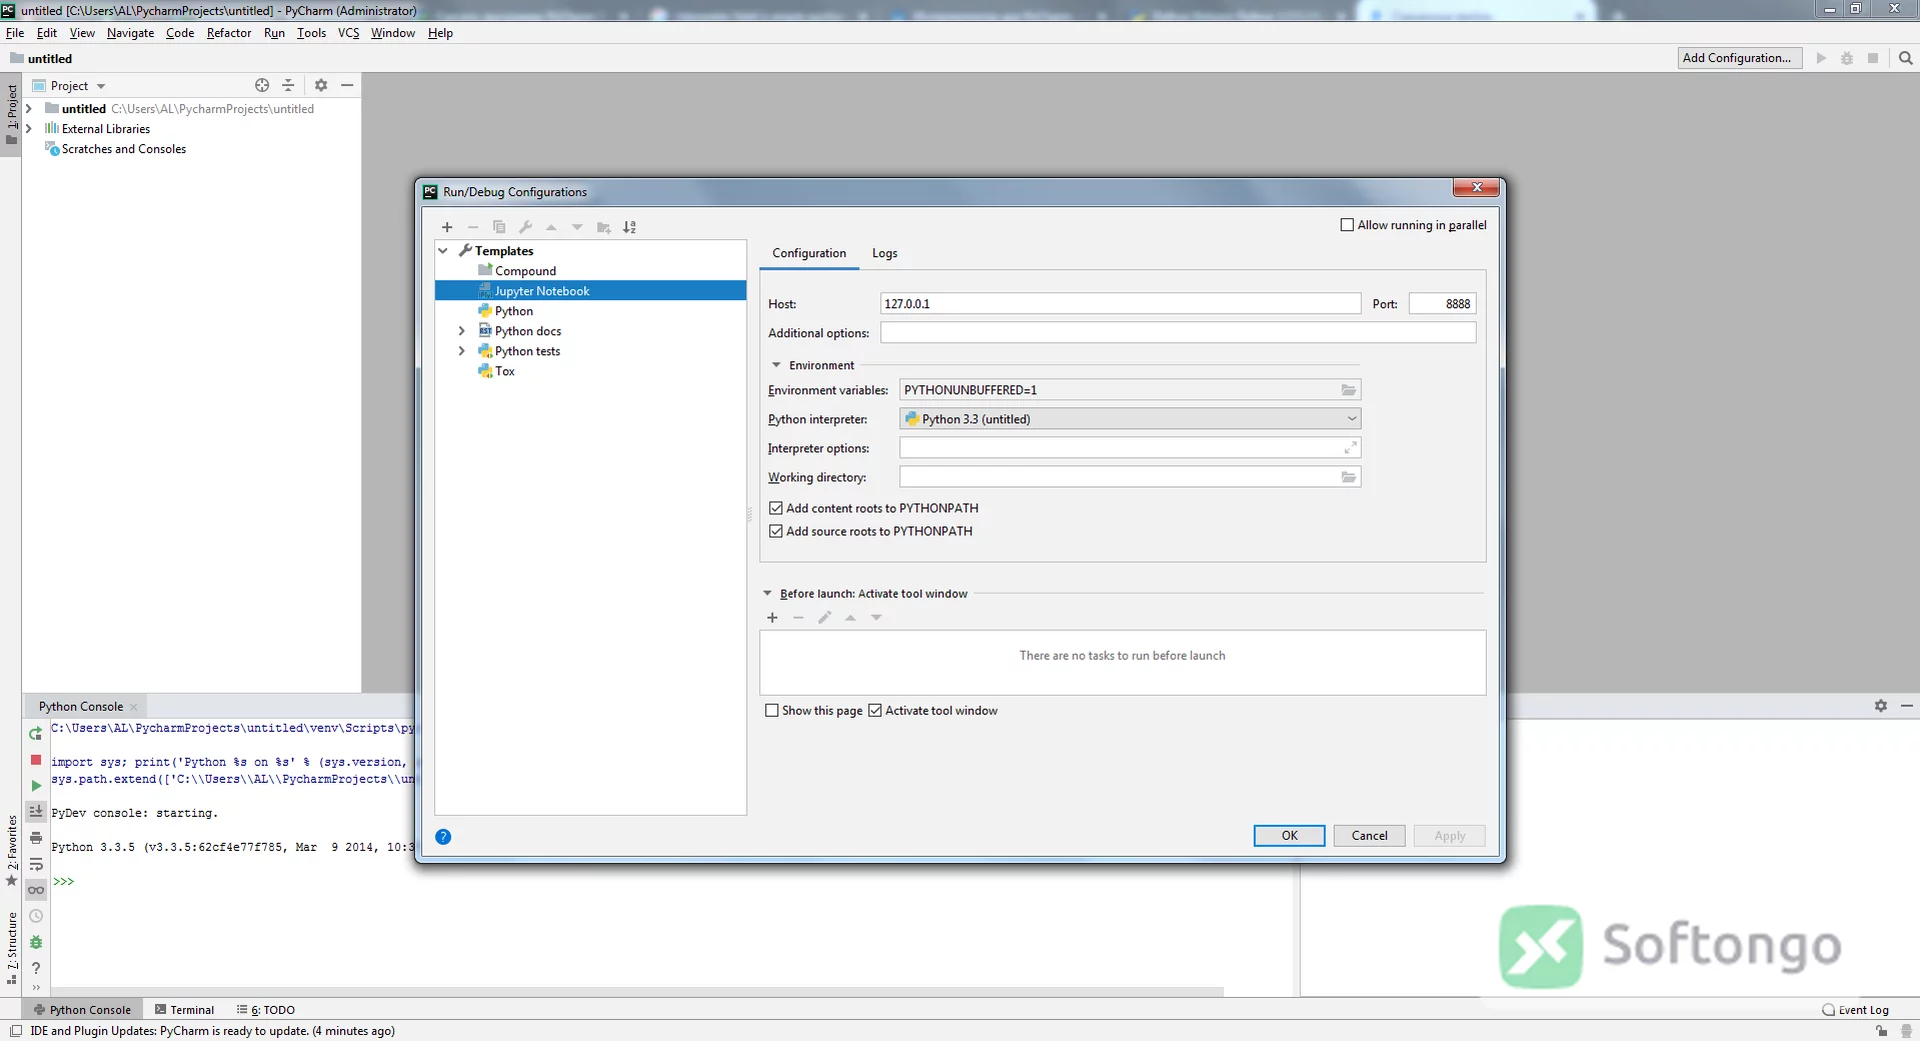Viewport: 1920px width, 1041px height.
Task: Expand the Python docs node
Action: [x=461, y=331]
